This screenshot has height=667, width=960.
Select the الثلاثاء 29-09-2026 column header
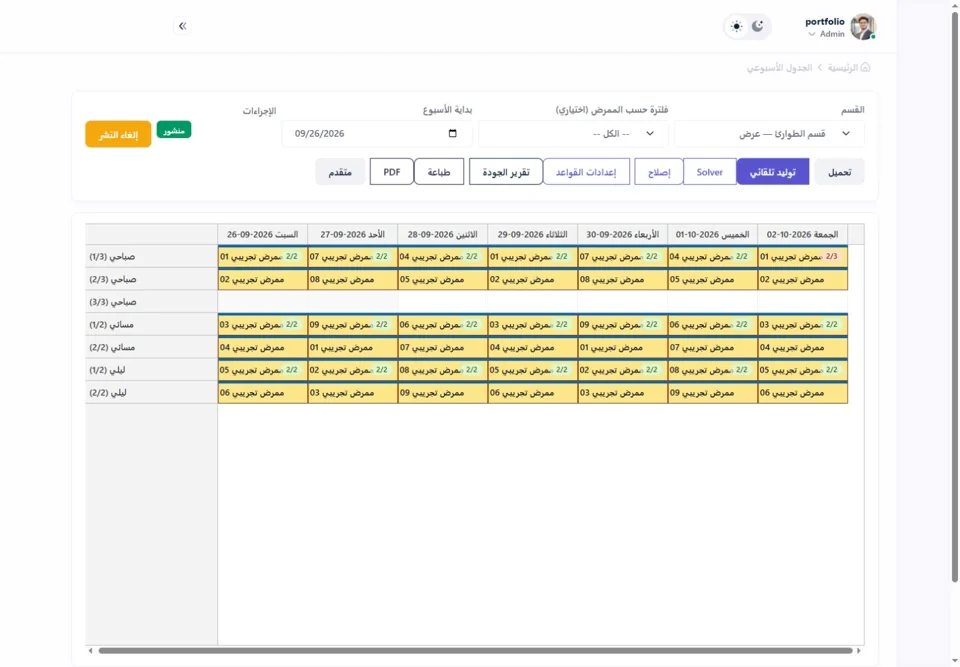coord(533,235)
